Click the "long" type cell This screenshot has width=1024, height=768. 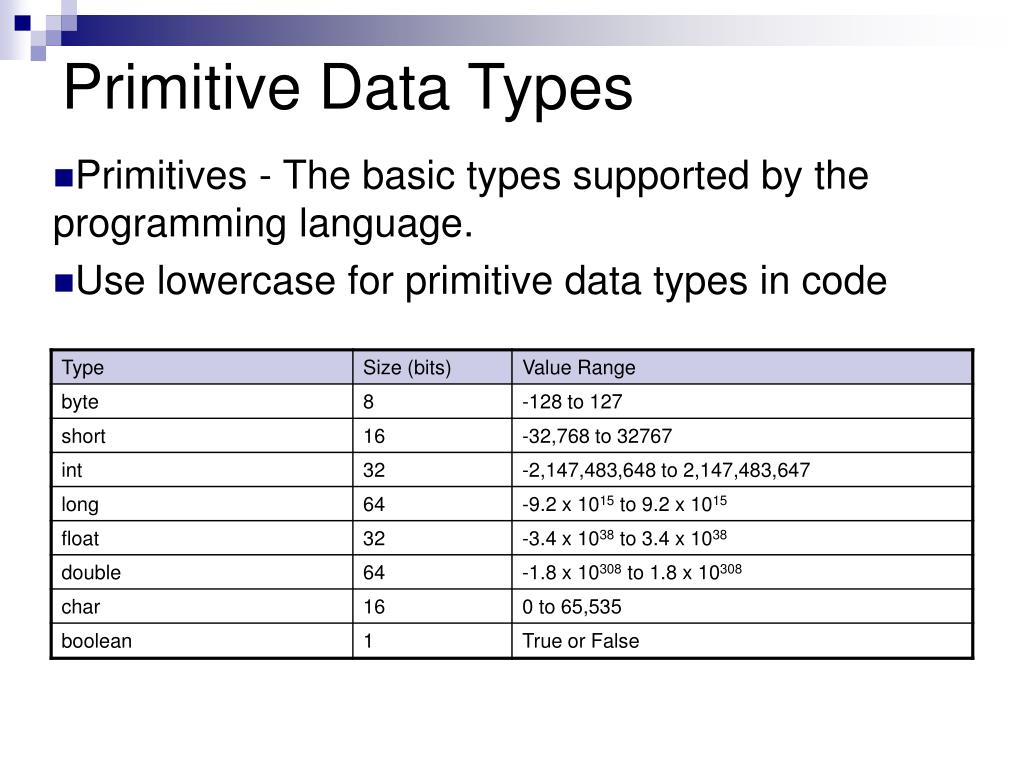point(80,504)
